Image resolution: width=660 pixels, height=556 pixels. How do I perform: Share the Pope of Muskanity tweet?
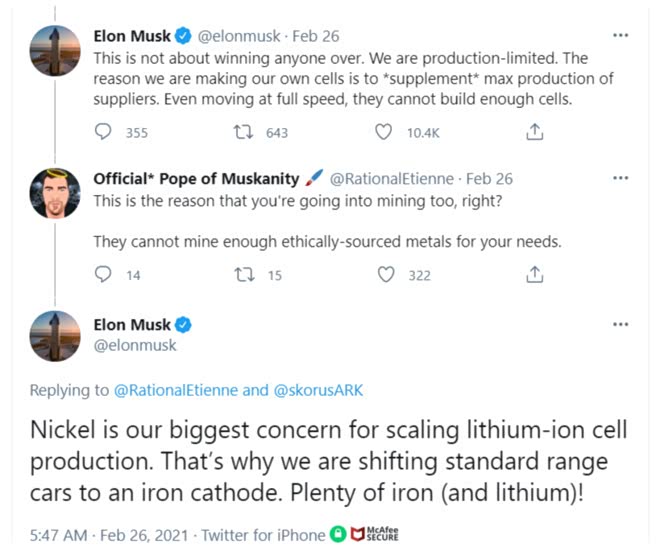click(x=534, y=275)
